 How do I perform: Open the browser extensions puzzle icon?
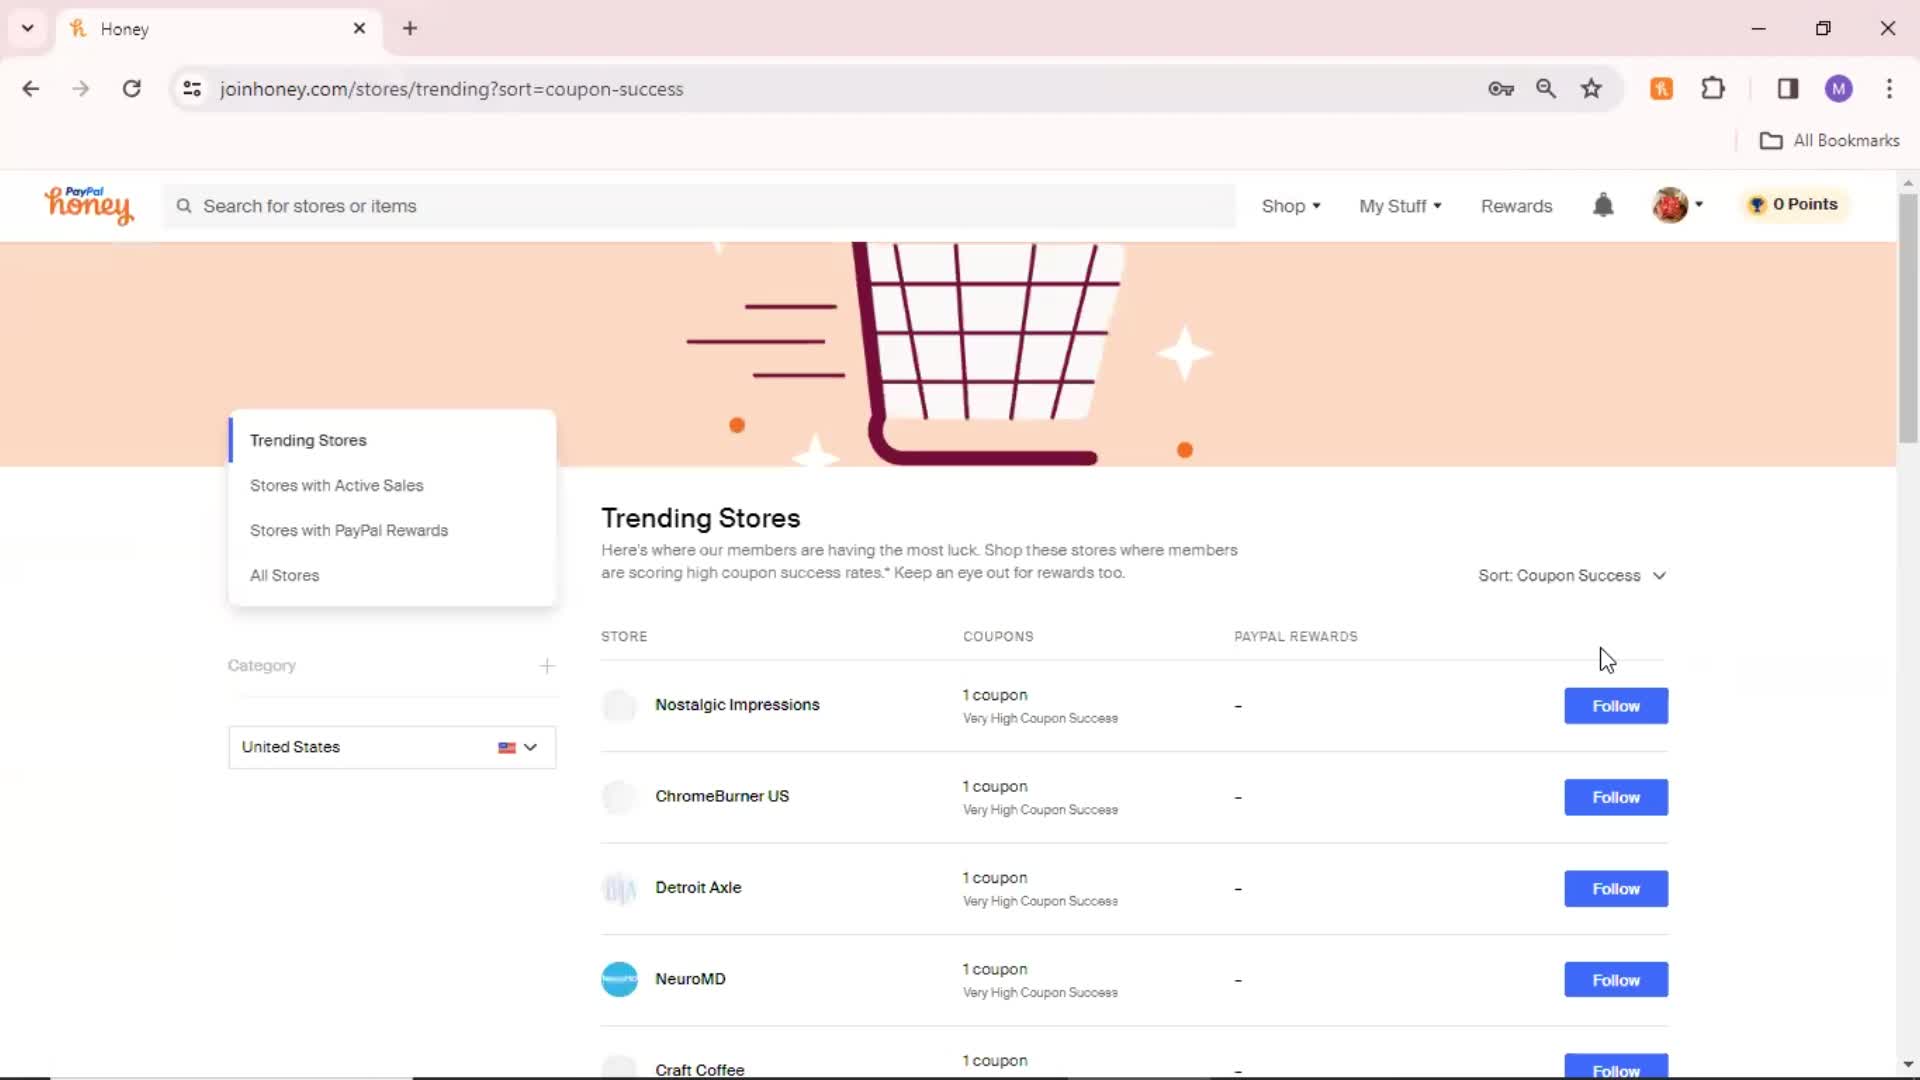click(1713, 88)
